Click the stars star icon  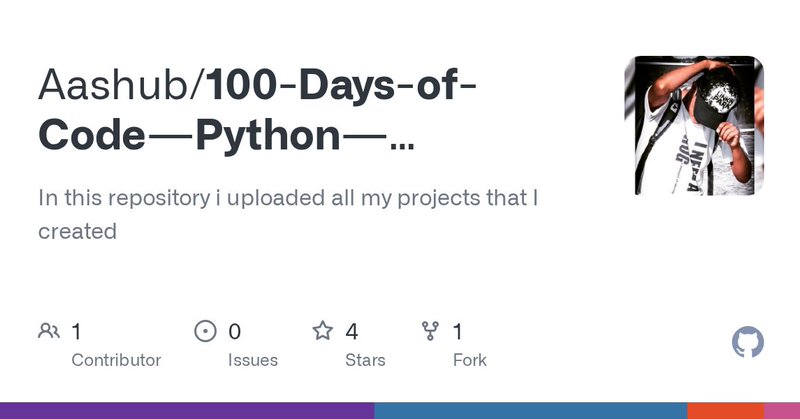(x=322, y=331)
